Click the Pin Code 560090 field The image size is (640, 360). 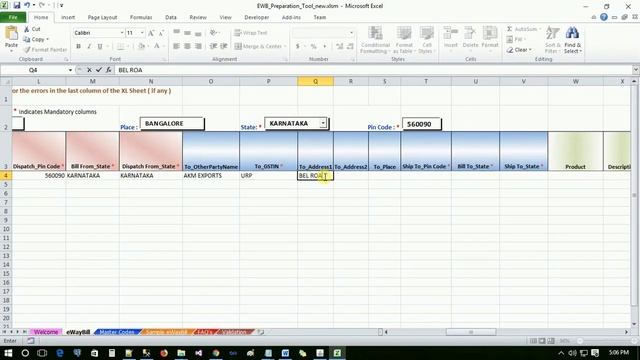422,124
